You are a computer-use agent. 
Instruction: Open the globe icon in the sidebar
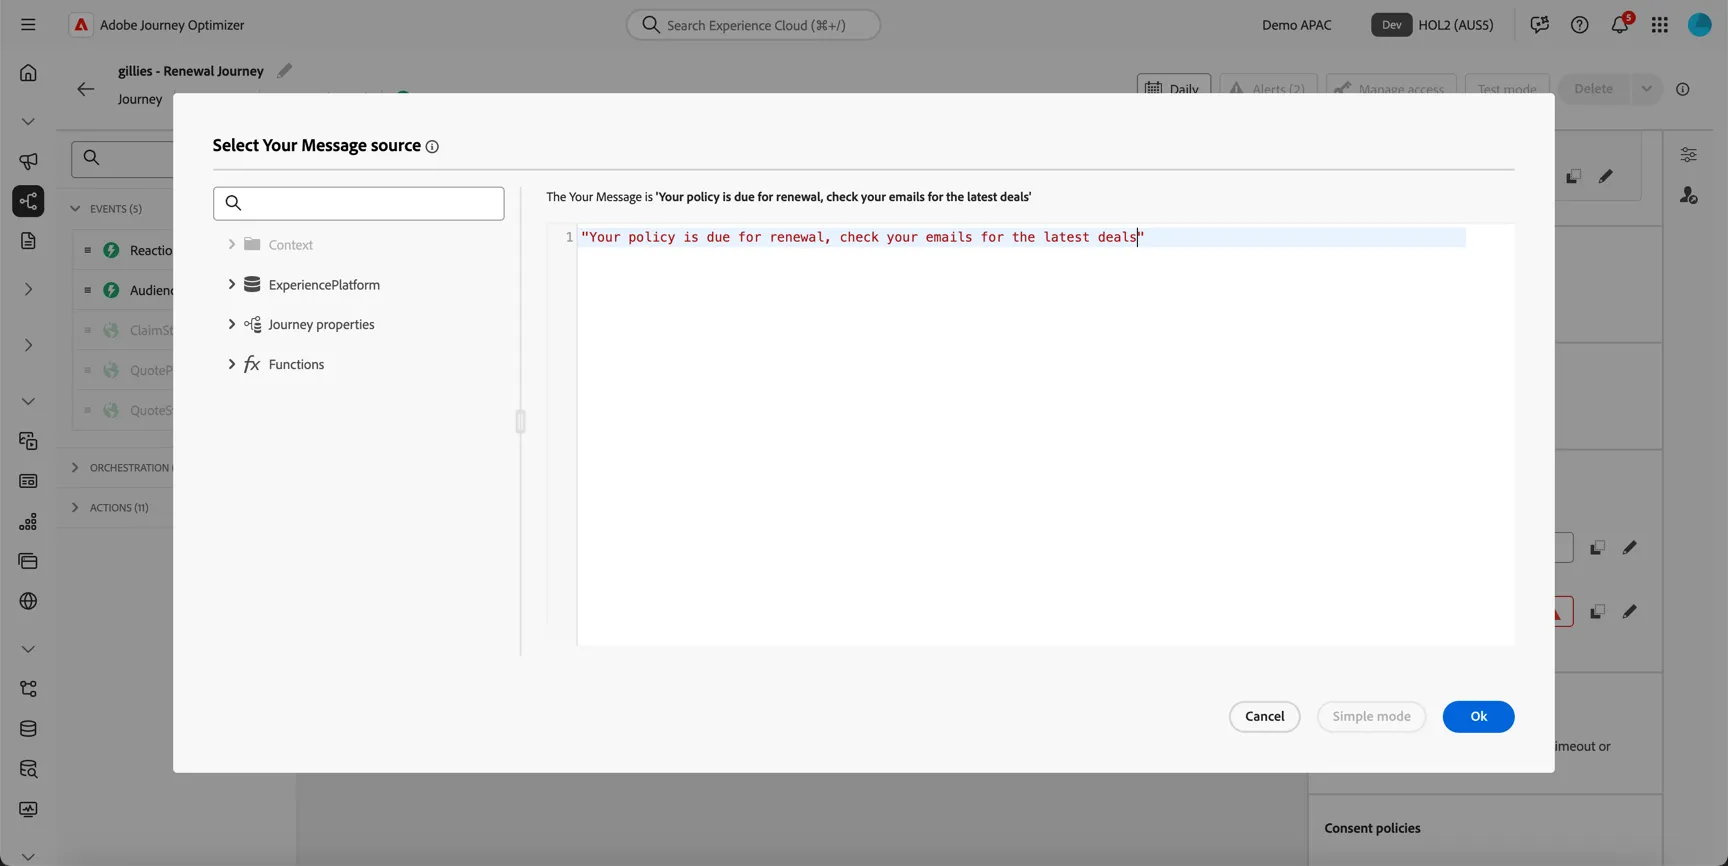(x=28, y=601)
